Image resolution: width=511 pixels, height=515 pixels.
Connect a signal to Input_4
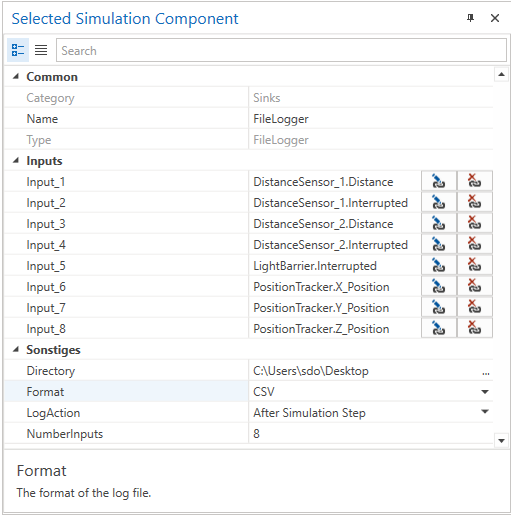click(x=439, y=244)
